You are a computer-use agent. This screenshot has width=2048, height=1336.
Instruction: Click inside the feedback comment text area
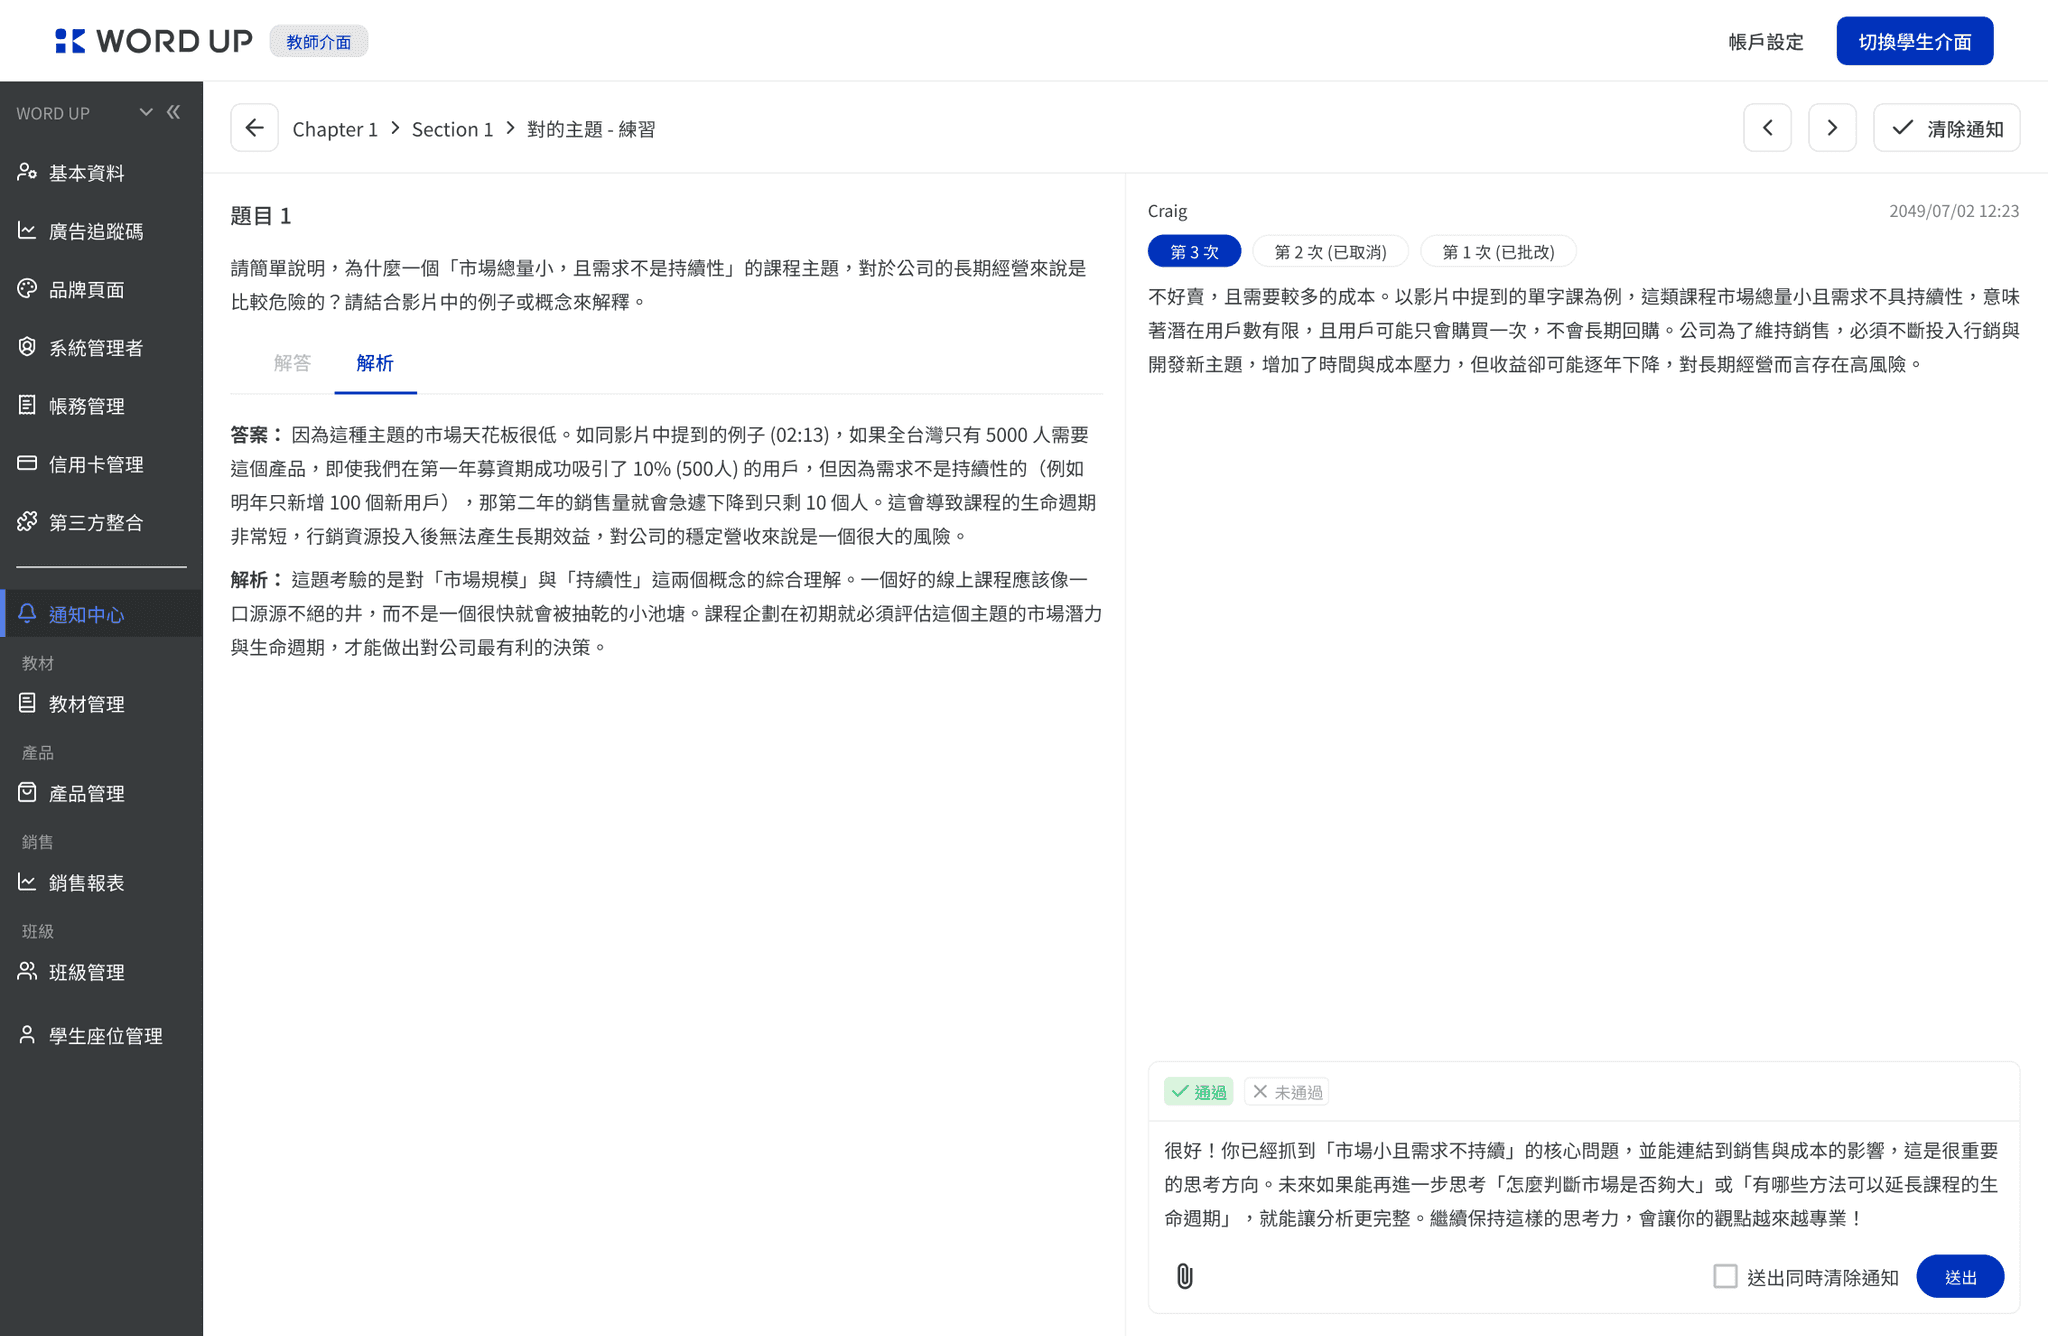tap(1580, 1184)
